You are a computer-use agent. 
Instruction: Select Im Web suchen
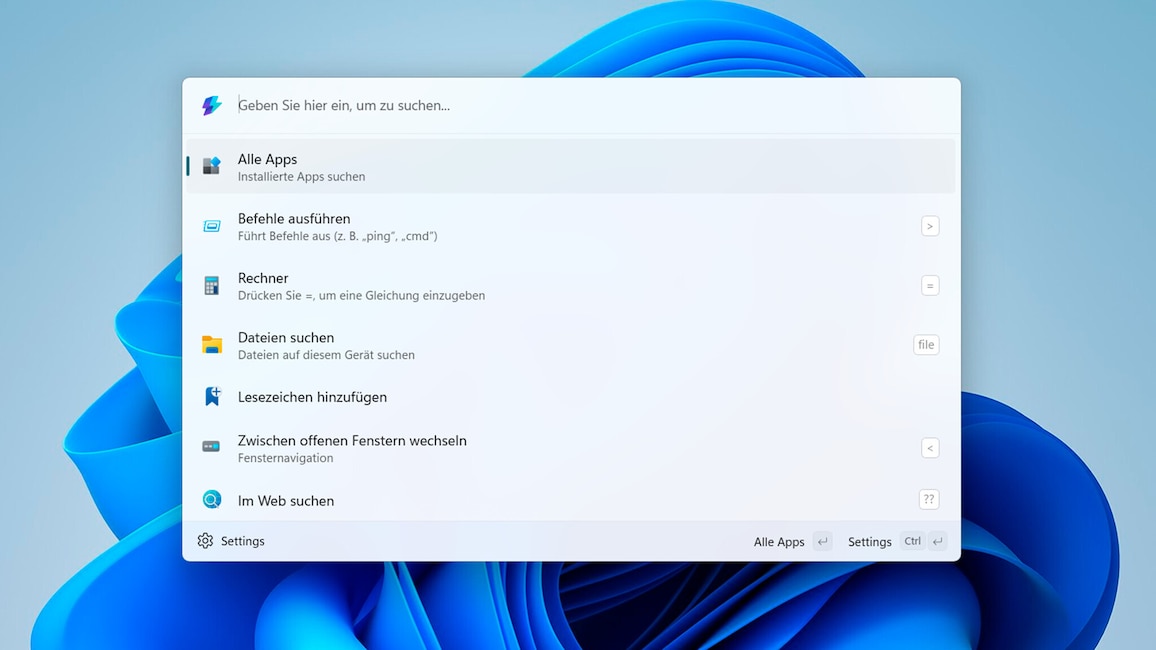coord(571,500)
